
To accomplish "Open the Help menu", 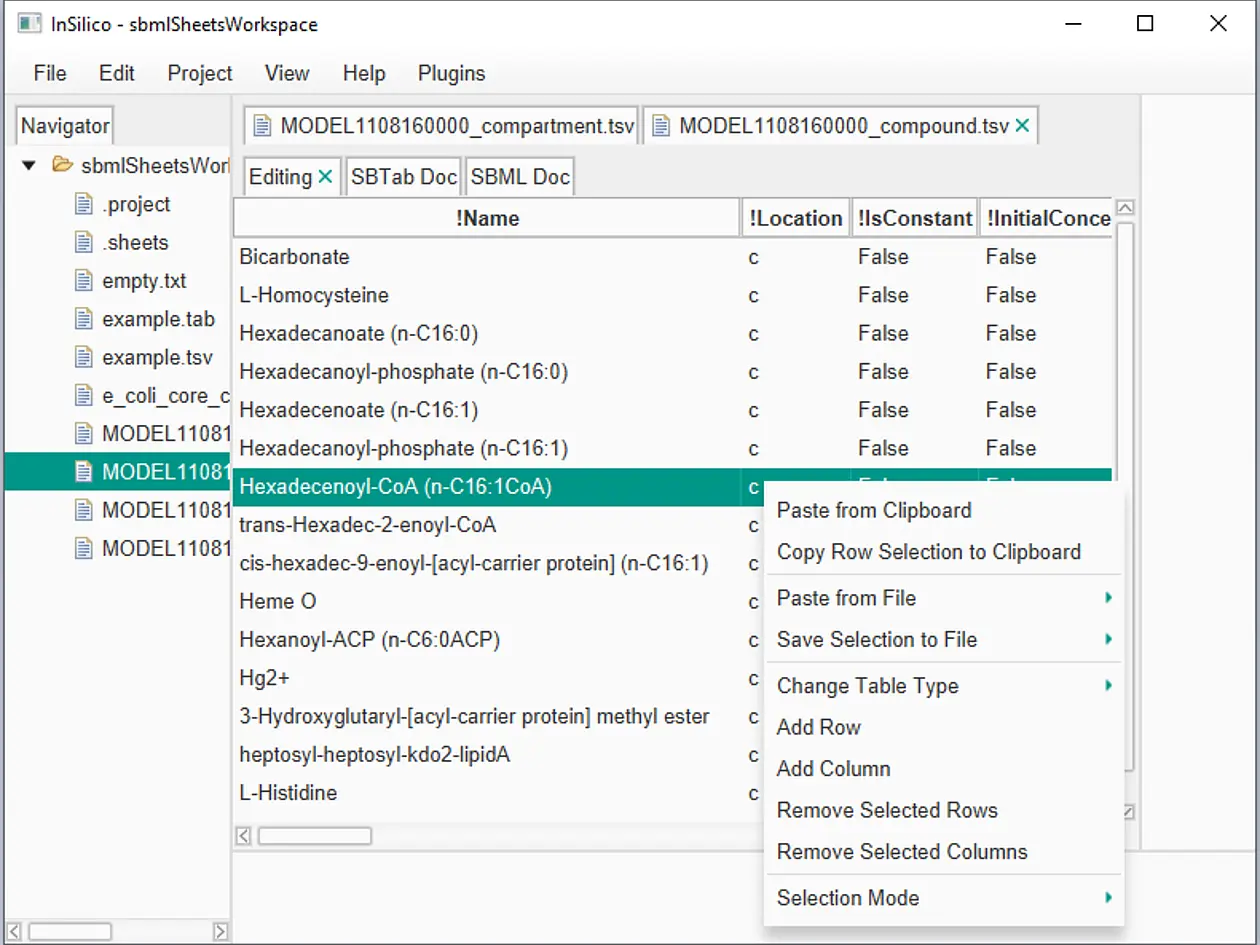I will click(364, 73).
